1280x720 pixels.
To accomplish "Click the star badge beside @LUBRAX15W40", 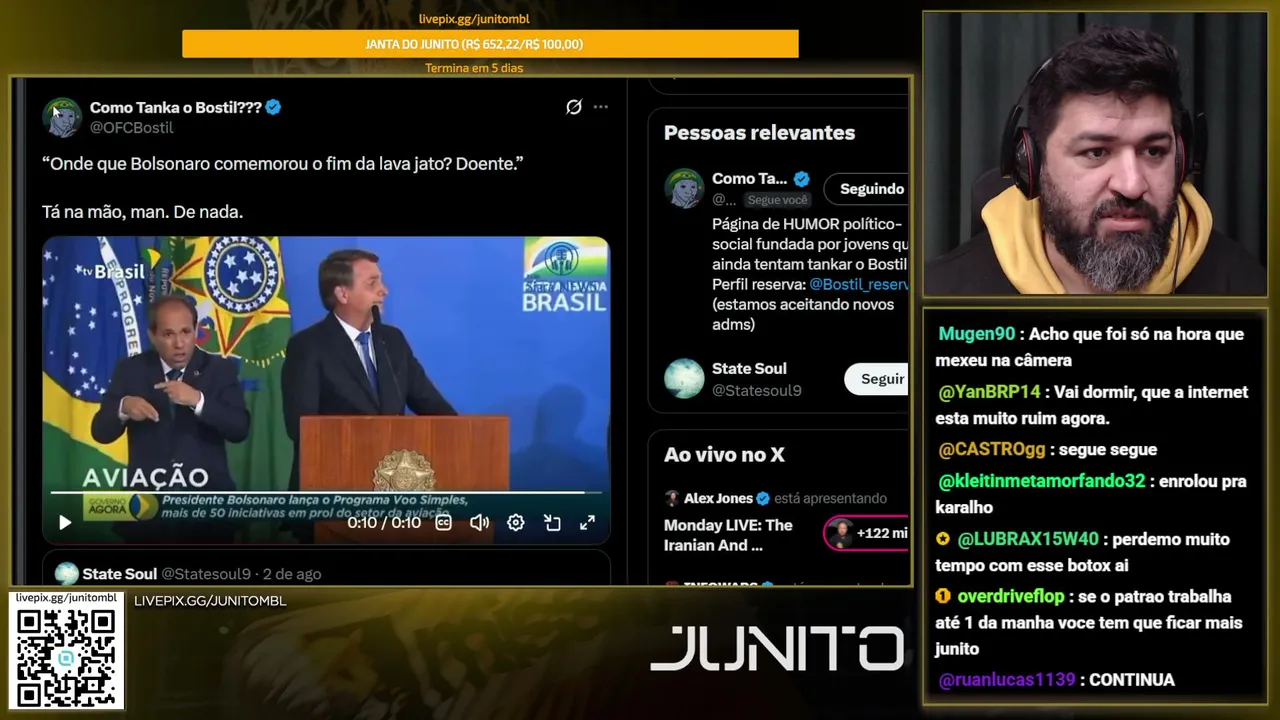I will pyautogui.click(x=943, y=539).
